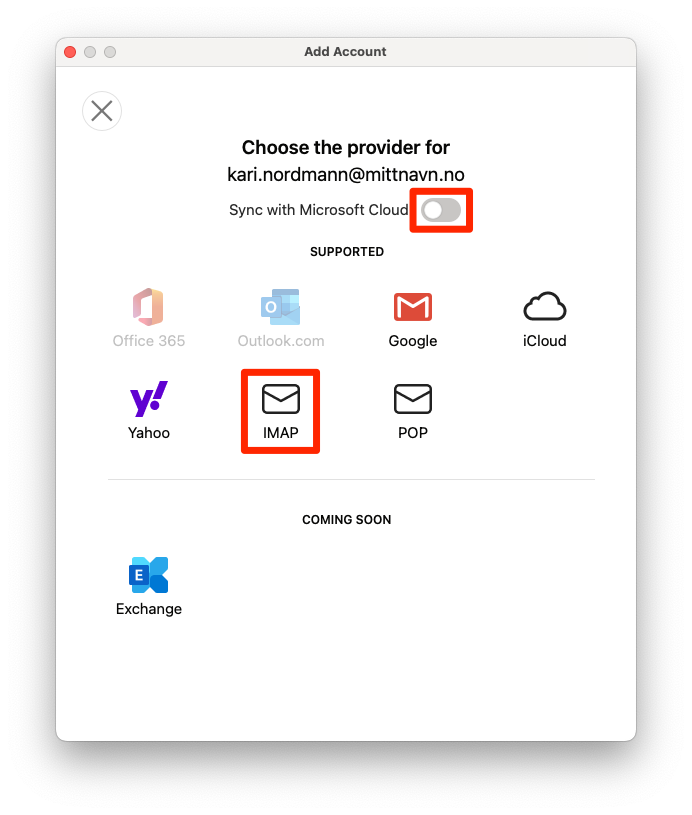Click the Add Account window title
Screen dimensions: 692x815
345,51
